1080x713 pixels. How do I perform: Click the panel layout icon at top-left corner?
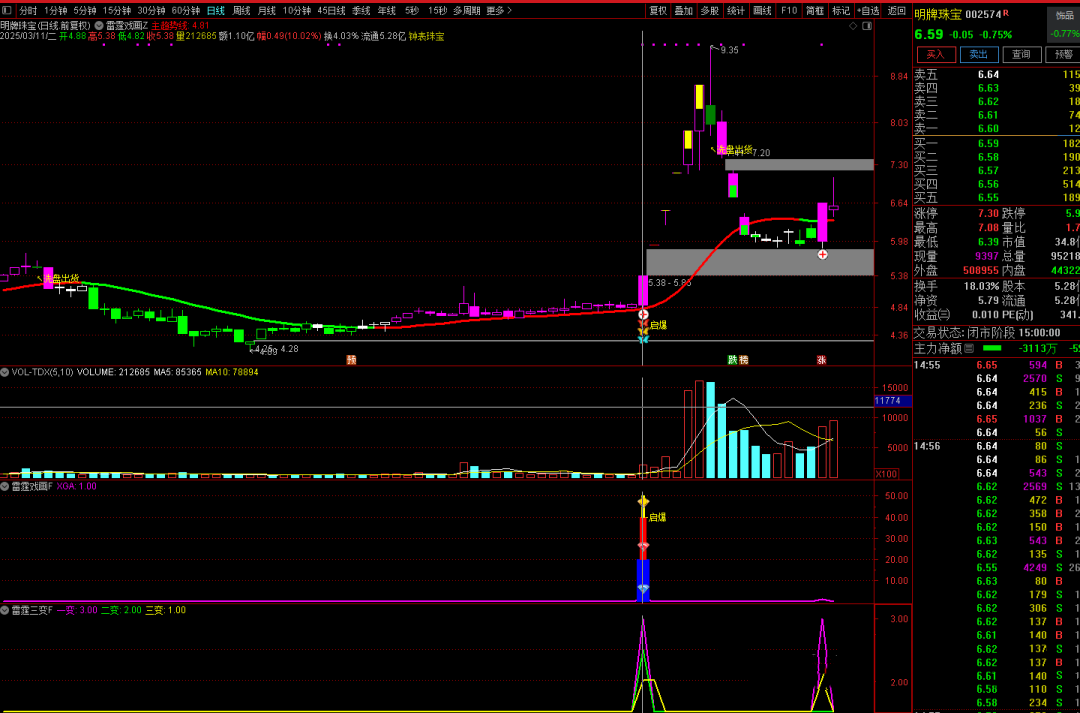7,10
